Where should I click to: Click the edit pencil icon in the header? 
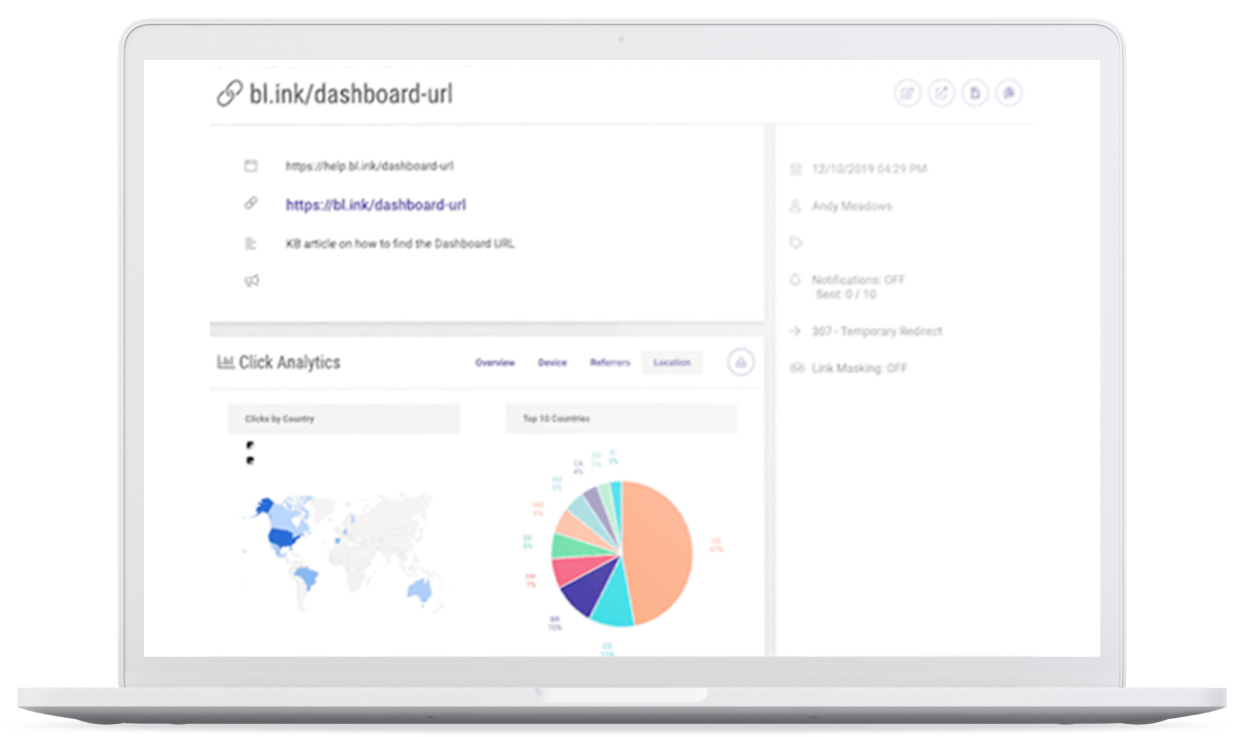(x=907, y=93)
